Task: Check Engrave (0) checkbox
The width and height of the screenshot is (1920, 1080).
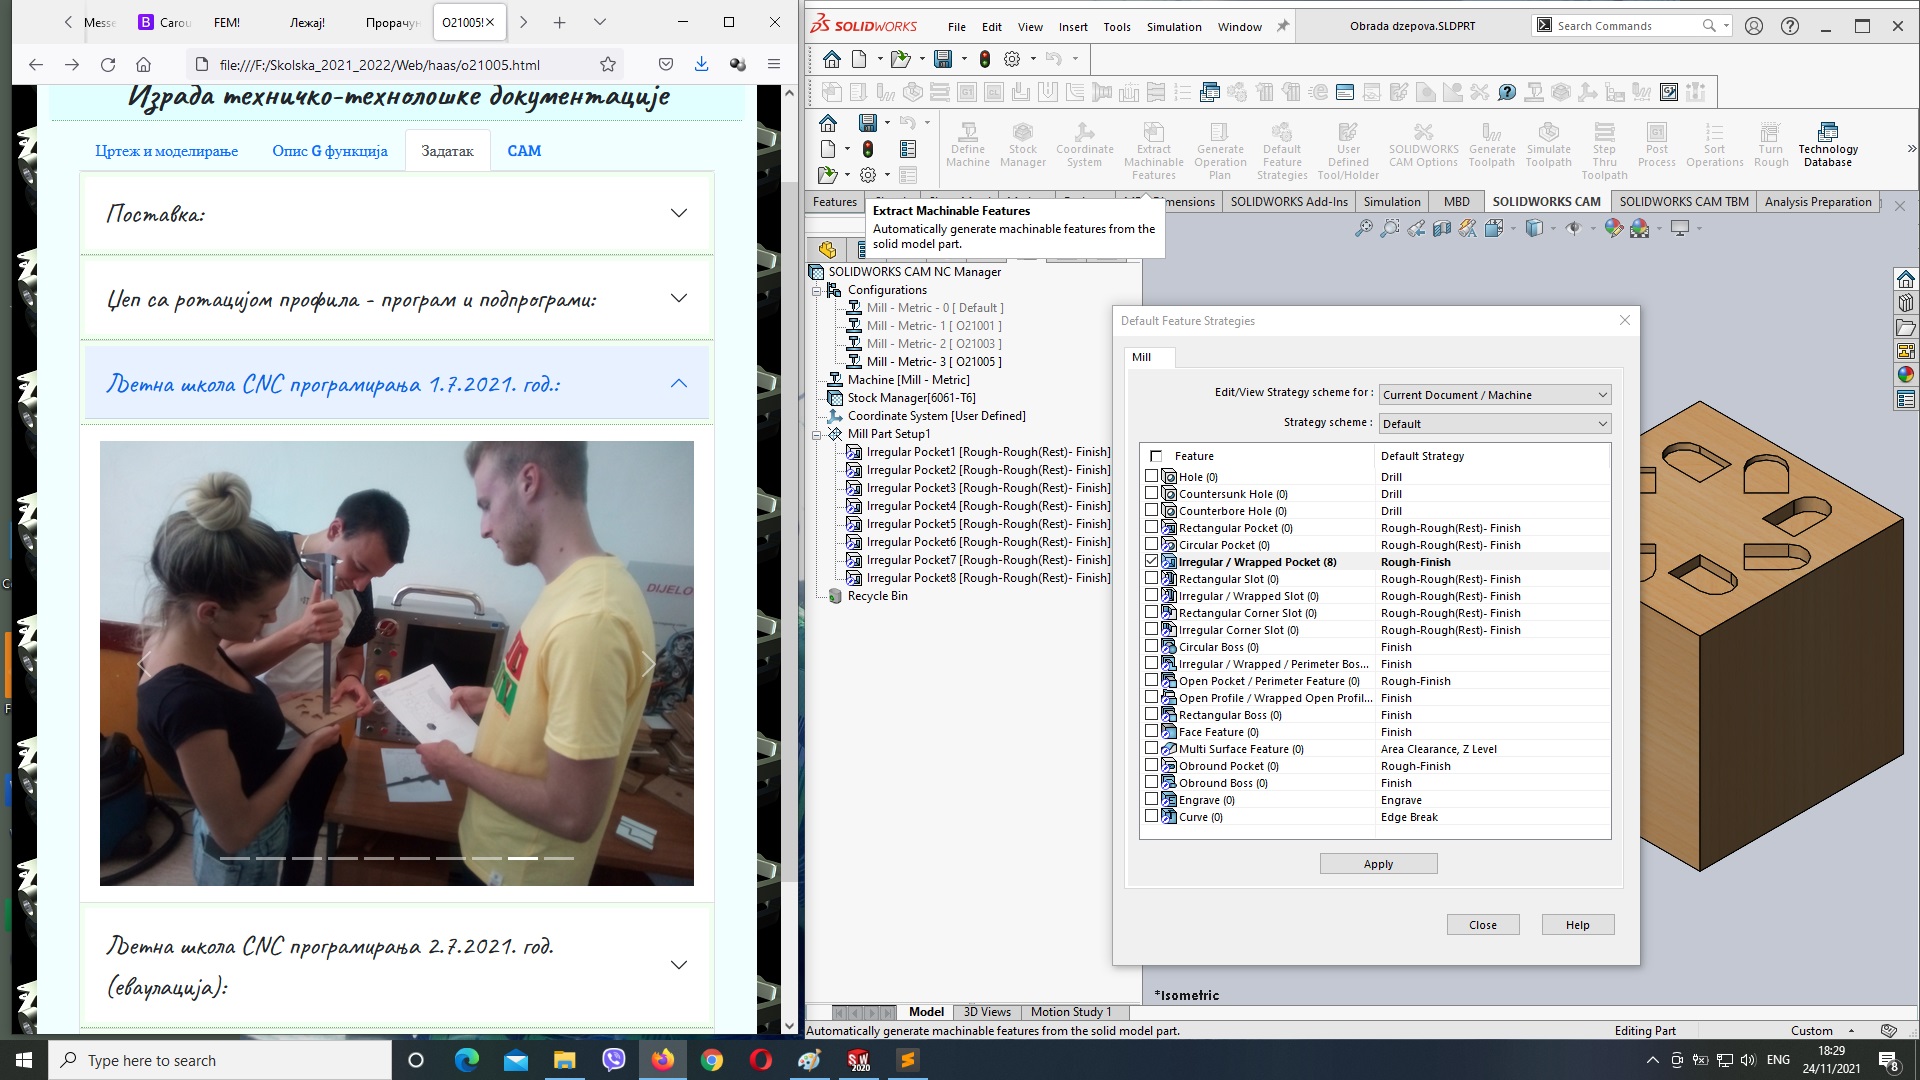Action: coord(1151,800)
